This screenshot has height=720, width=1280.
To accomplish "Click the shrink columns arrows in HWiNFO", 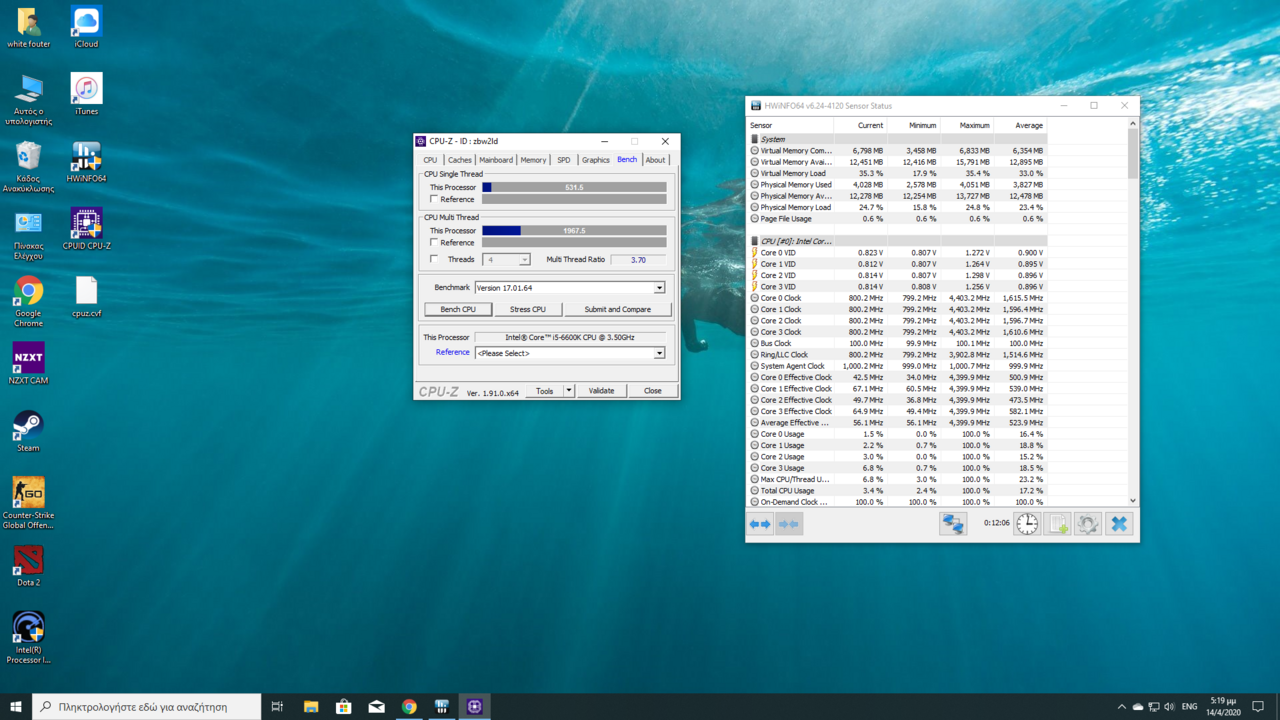I will (x=789, y=524).
